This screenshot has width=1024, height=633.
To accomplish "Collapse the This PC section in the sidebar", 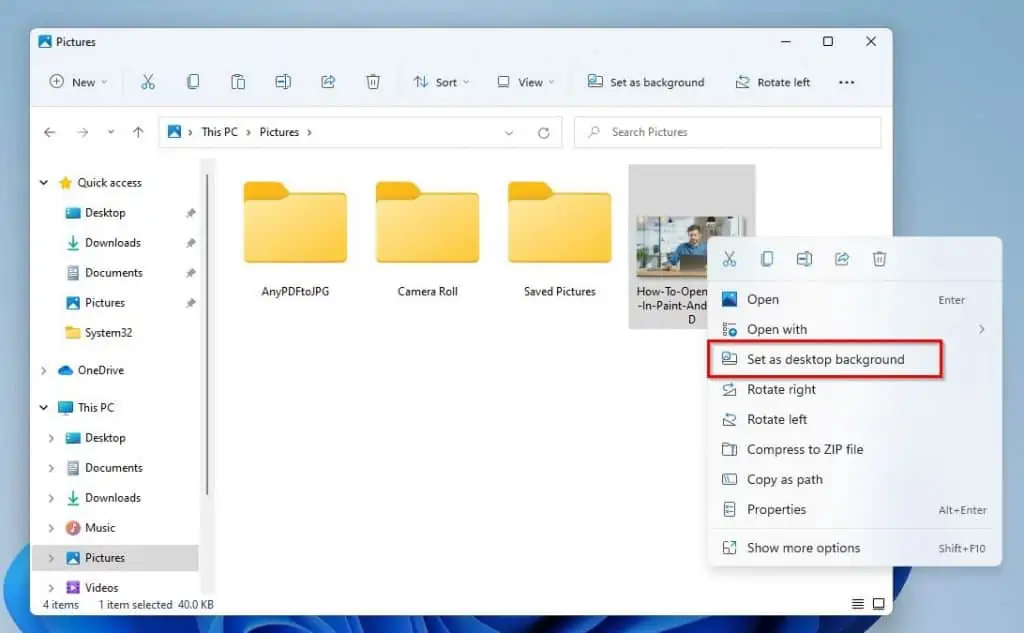I will (43, 407).
